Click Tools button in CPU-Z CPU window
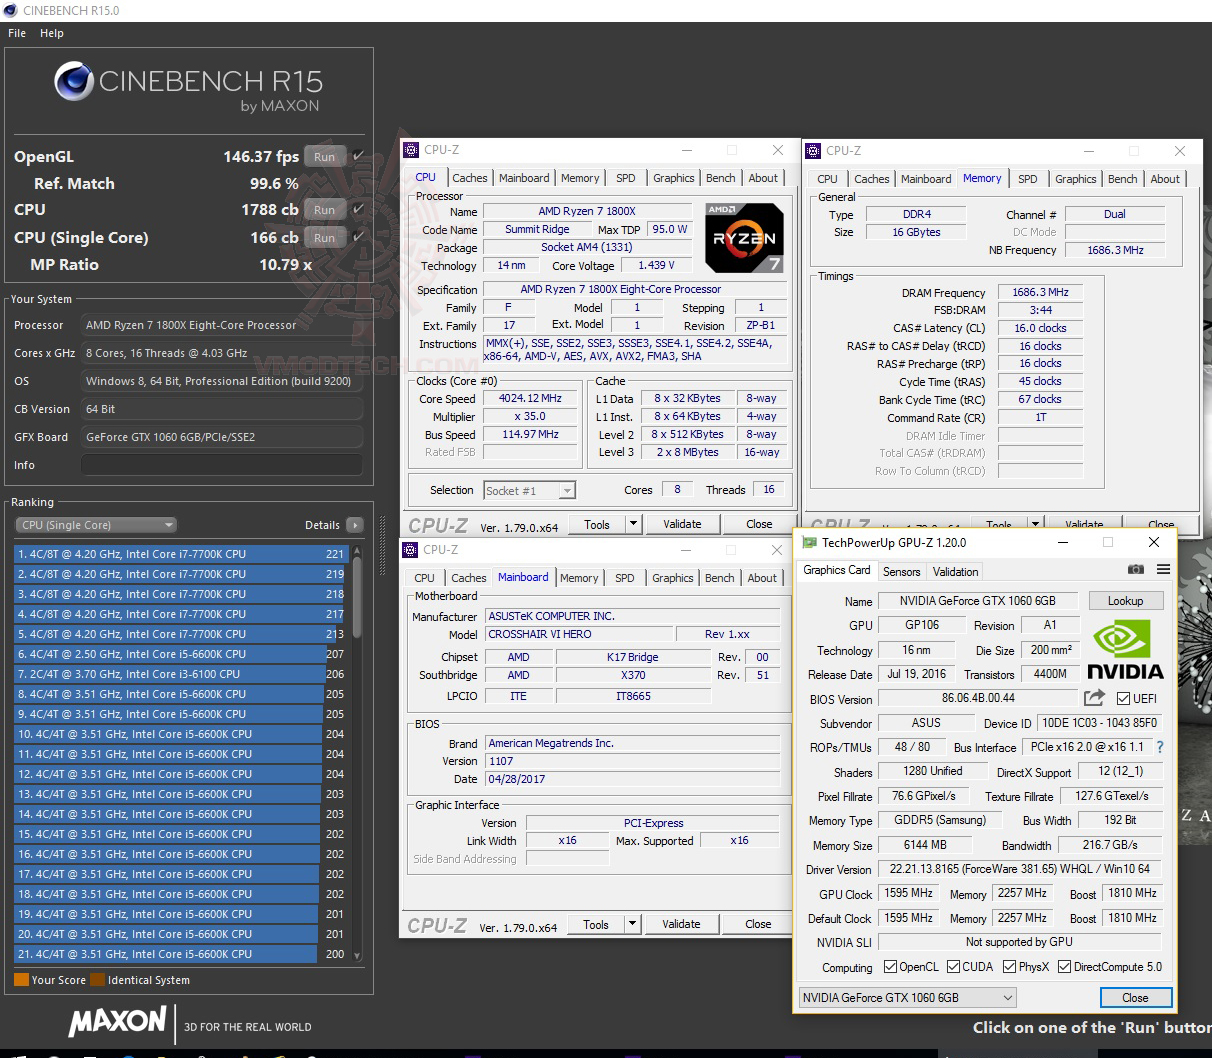This screenshot has height=1058, width=1212. click(x=597, y=524)
